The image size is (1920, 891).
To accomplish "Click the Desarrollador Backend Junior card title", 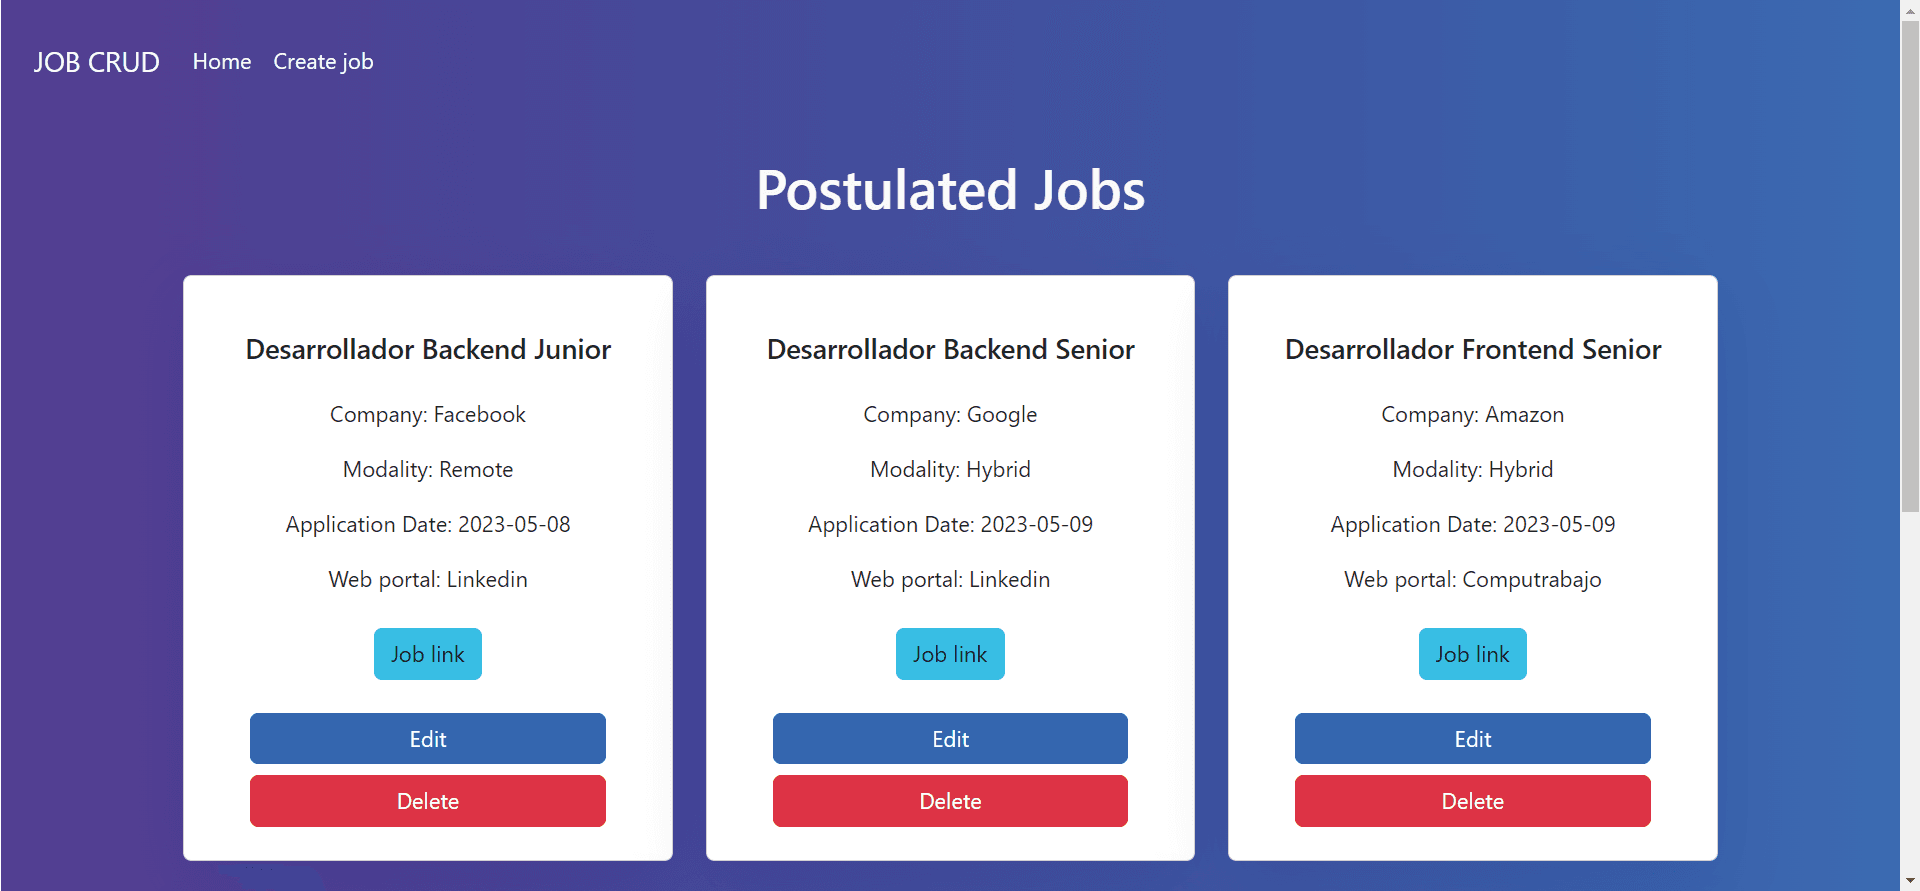I will 428,349.
